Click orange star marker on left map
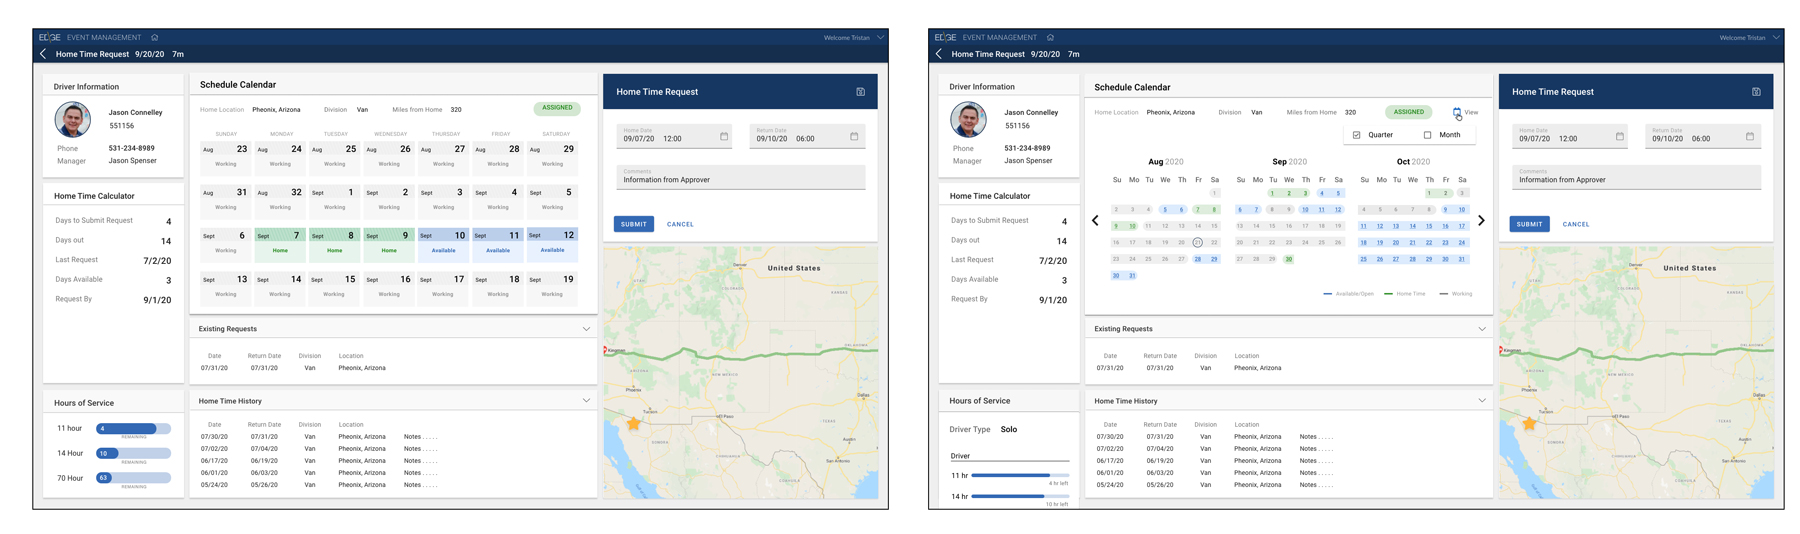 [633, 424]
